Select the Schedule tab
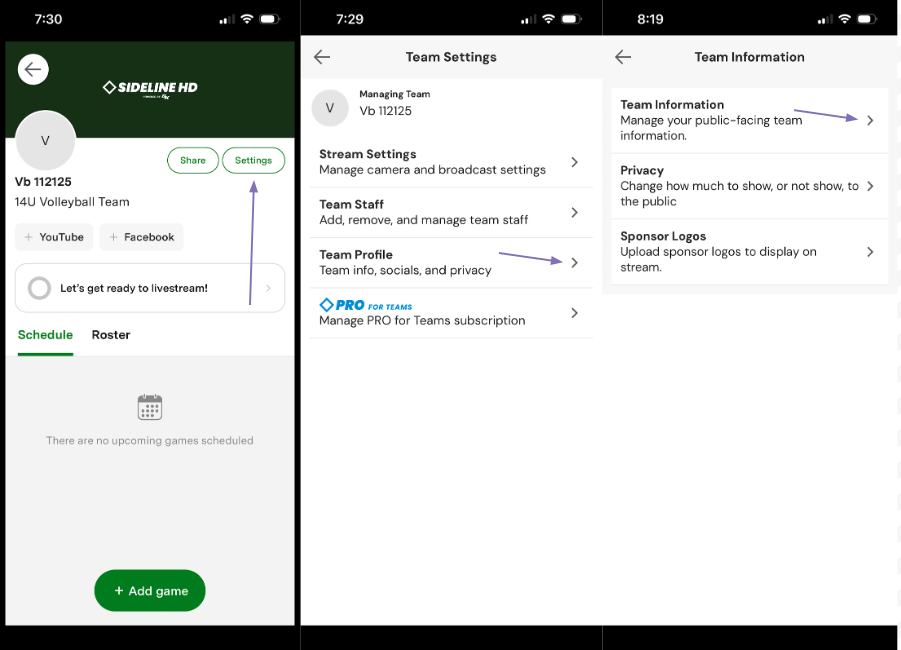This screenshot has height=650, width=901. (45, 335)
